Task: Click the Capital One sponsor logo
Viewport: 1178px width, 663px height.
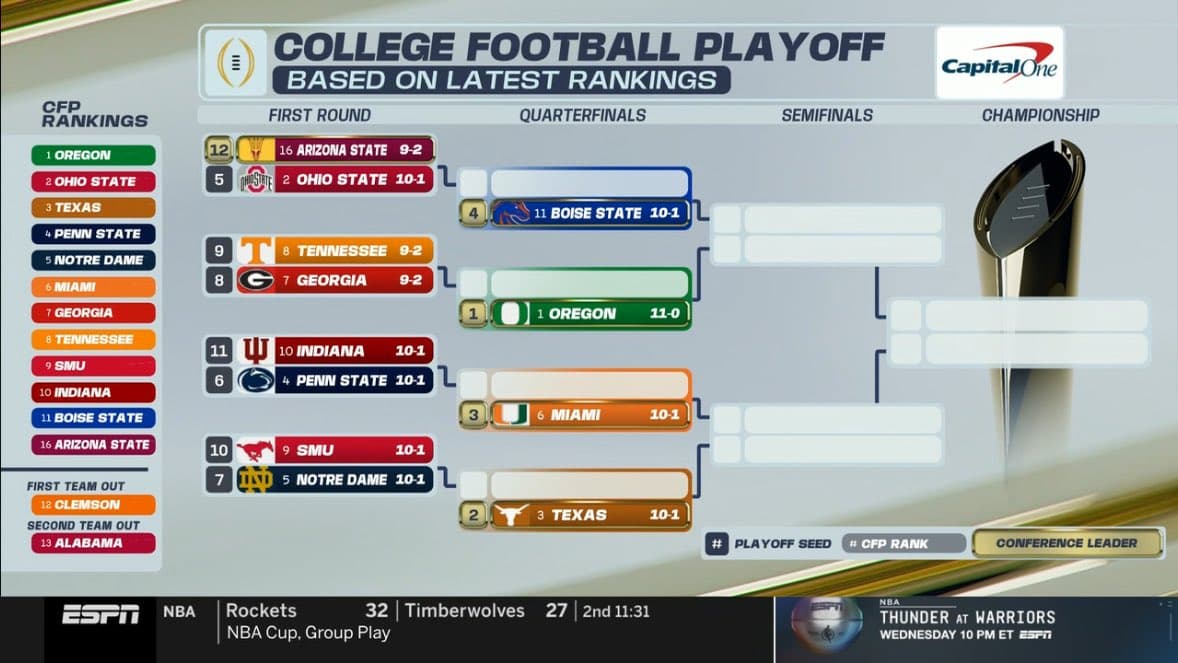Action: pyautogui.click(x=999, y=63)
